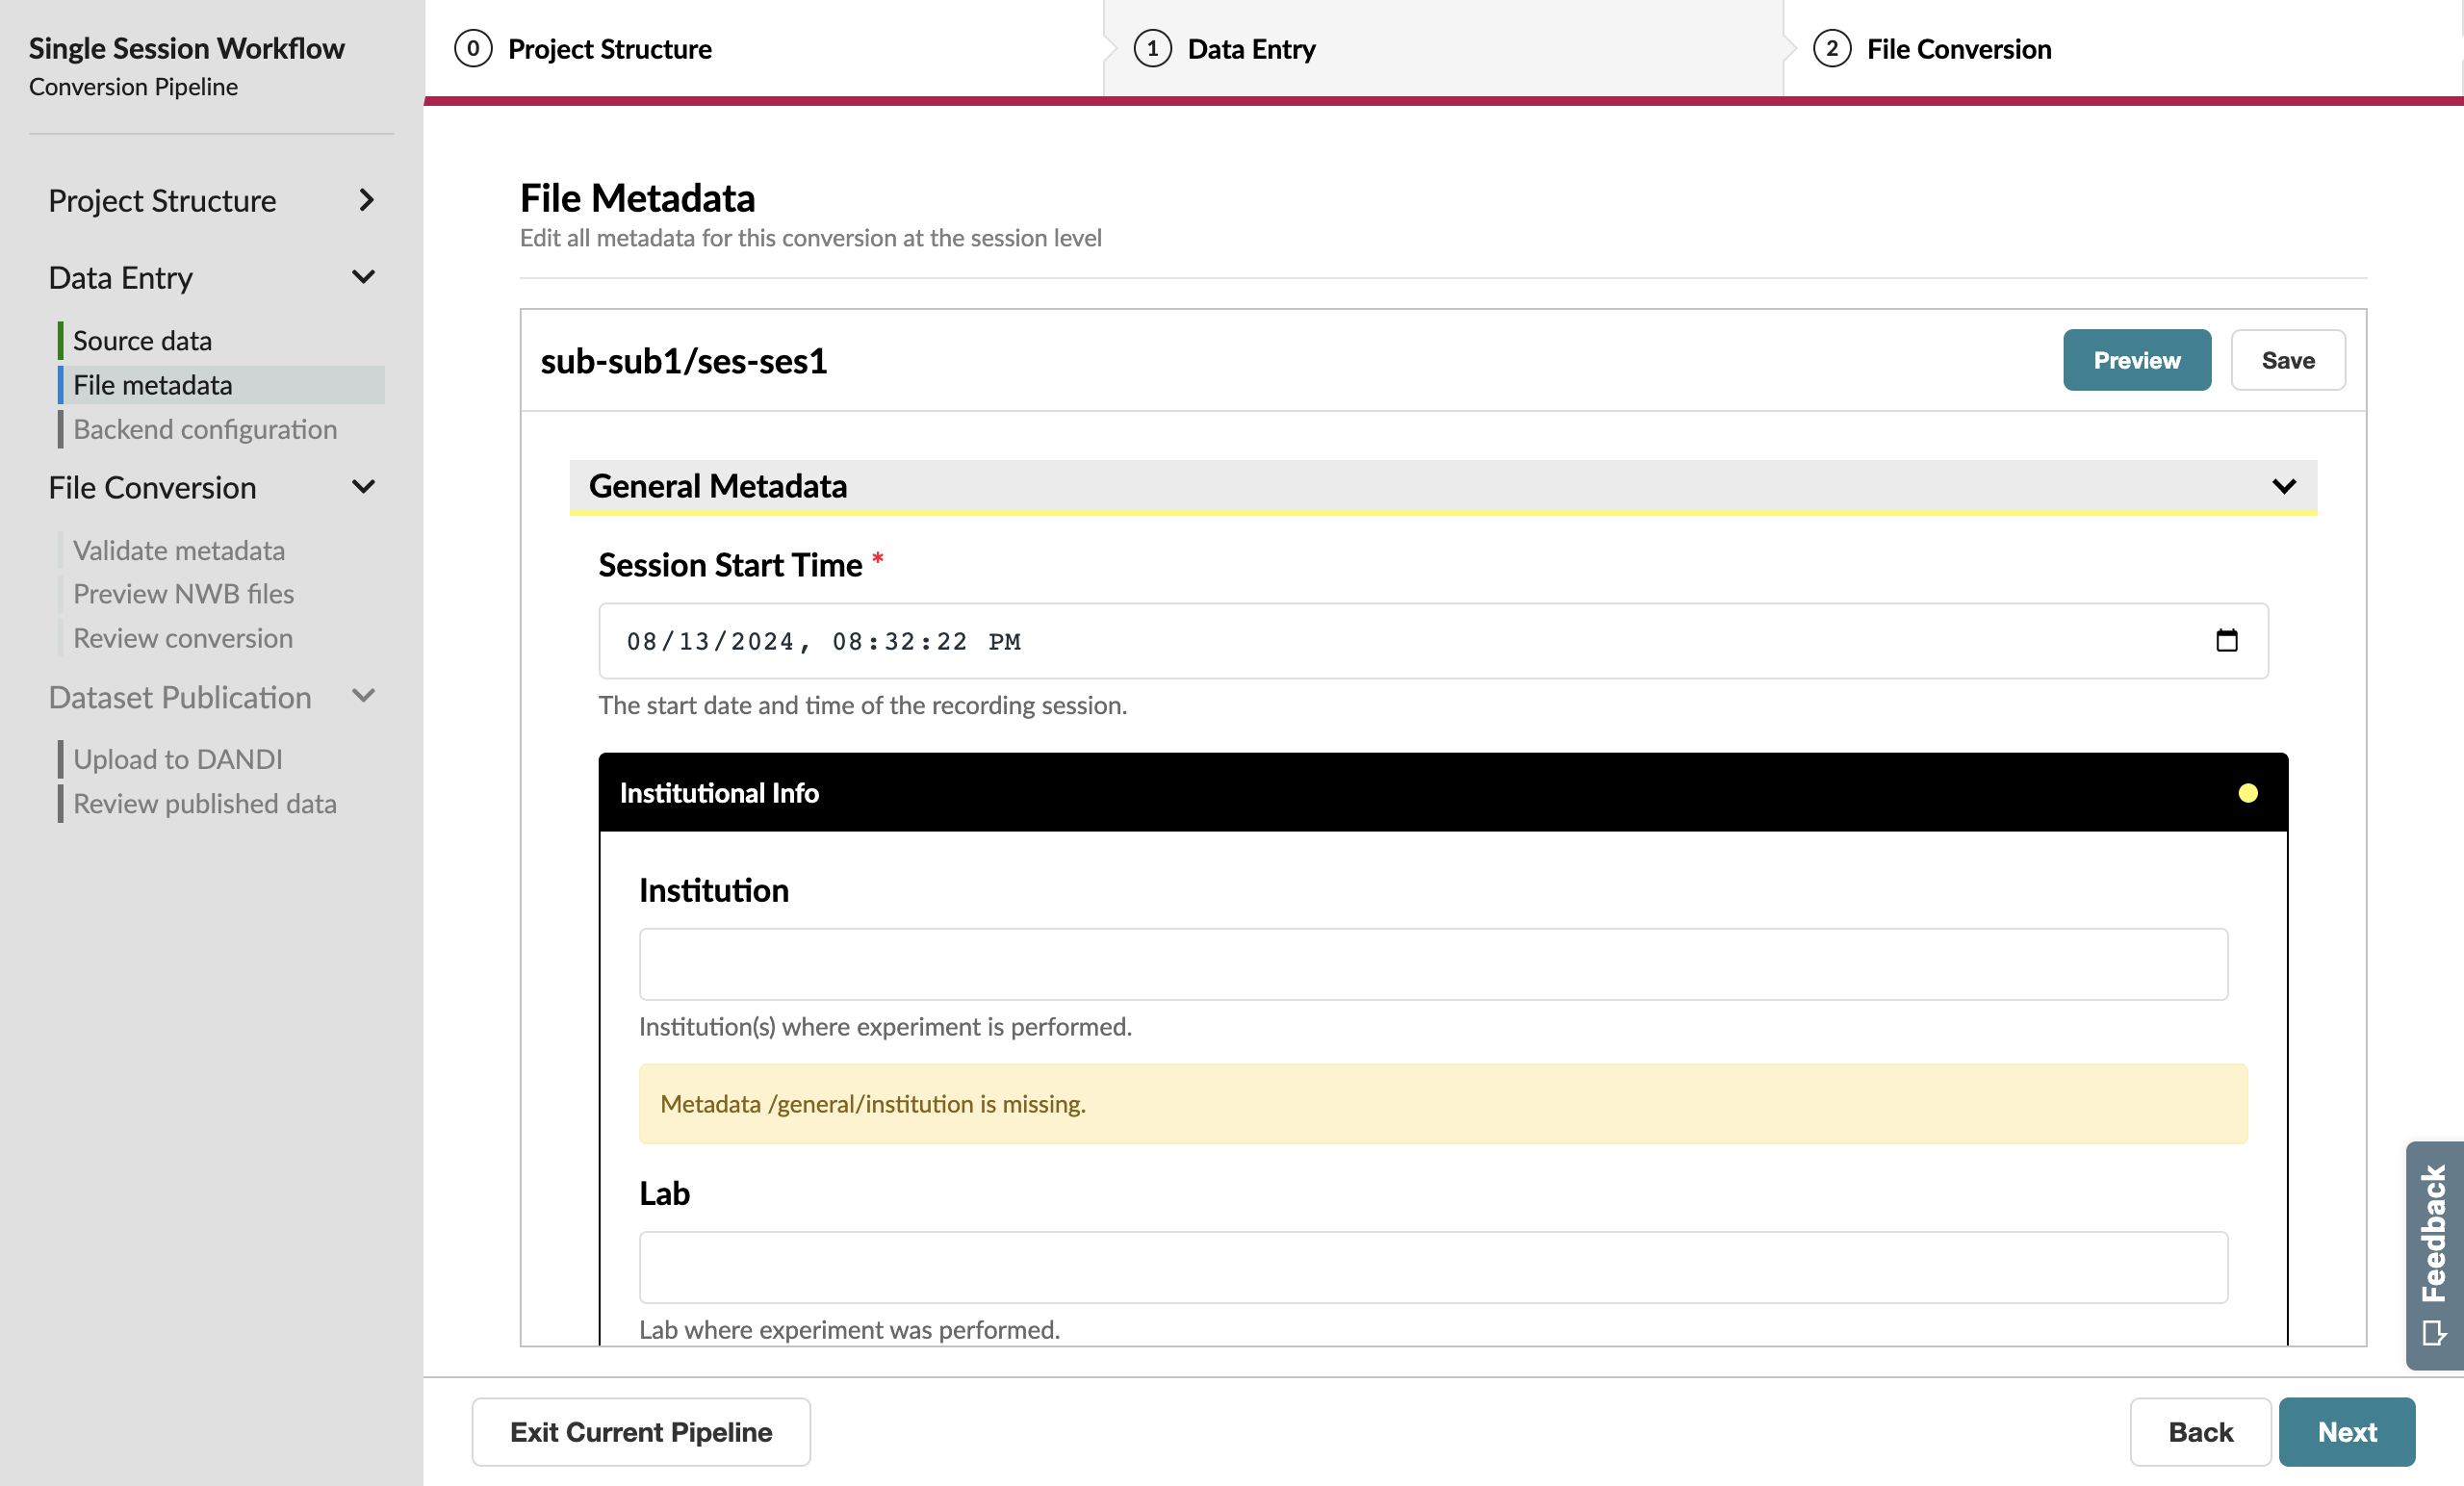Go Back to previous page
Screen dimensions: 2464x1486
[x=2199, y=1431]
